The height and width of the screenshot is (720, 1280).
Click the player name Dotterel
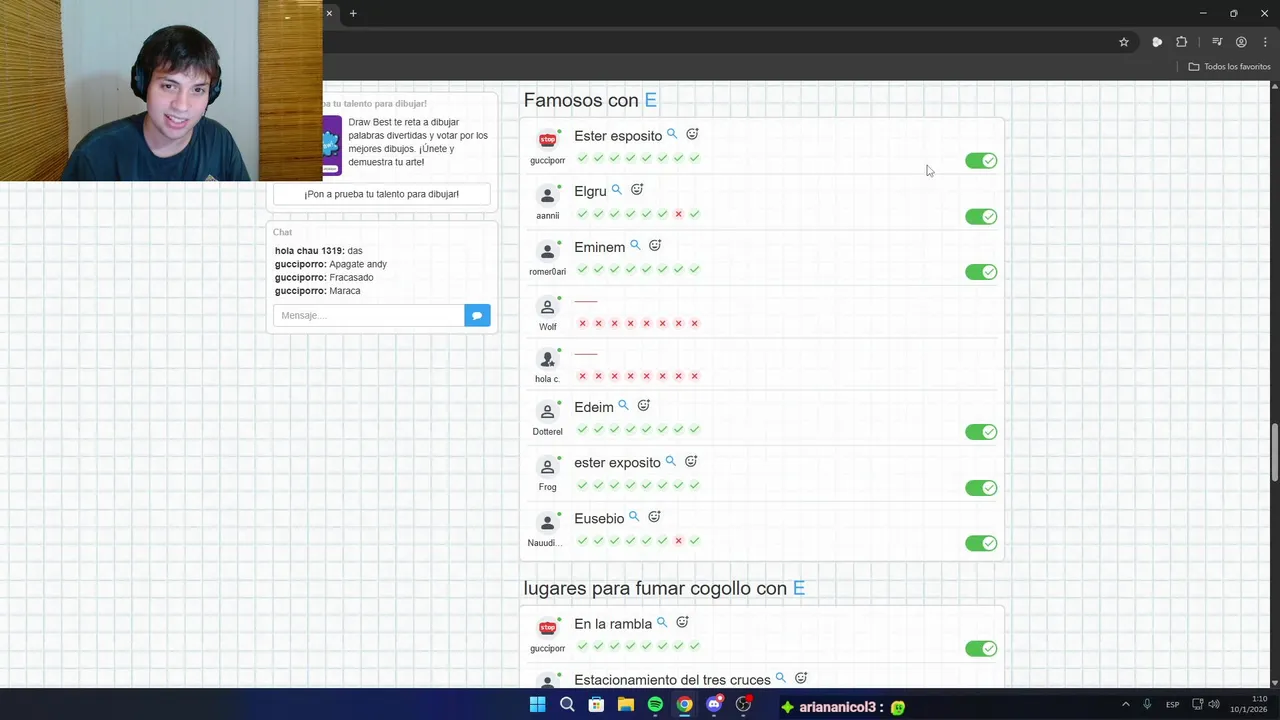coord(547,432)
